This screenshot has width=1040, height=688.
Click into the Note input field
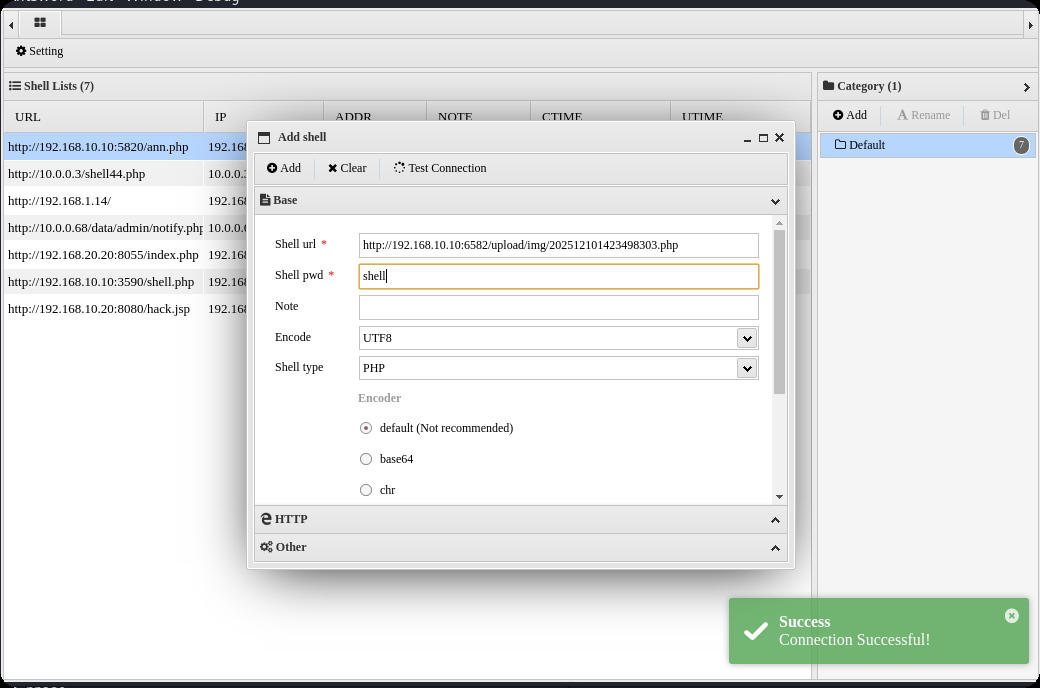point(558,307)
